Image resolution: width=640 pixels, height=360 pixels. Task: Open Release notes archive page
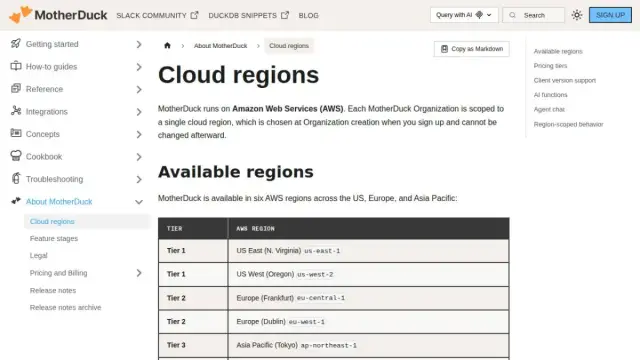click(x=65, y=307)
